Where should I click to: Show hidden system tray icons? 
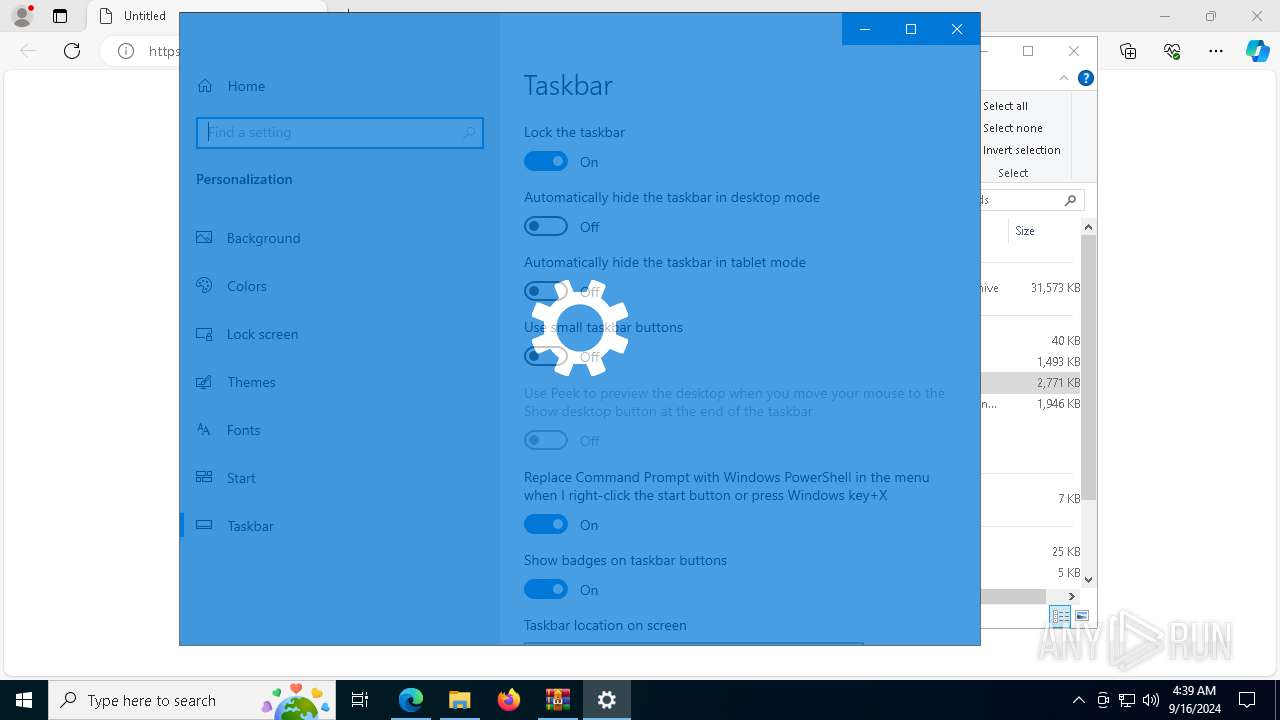click(x=1079, y=700)
